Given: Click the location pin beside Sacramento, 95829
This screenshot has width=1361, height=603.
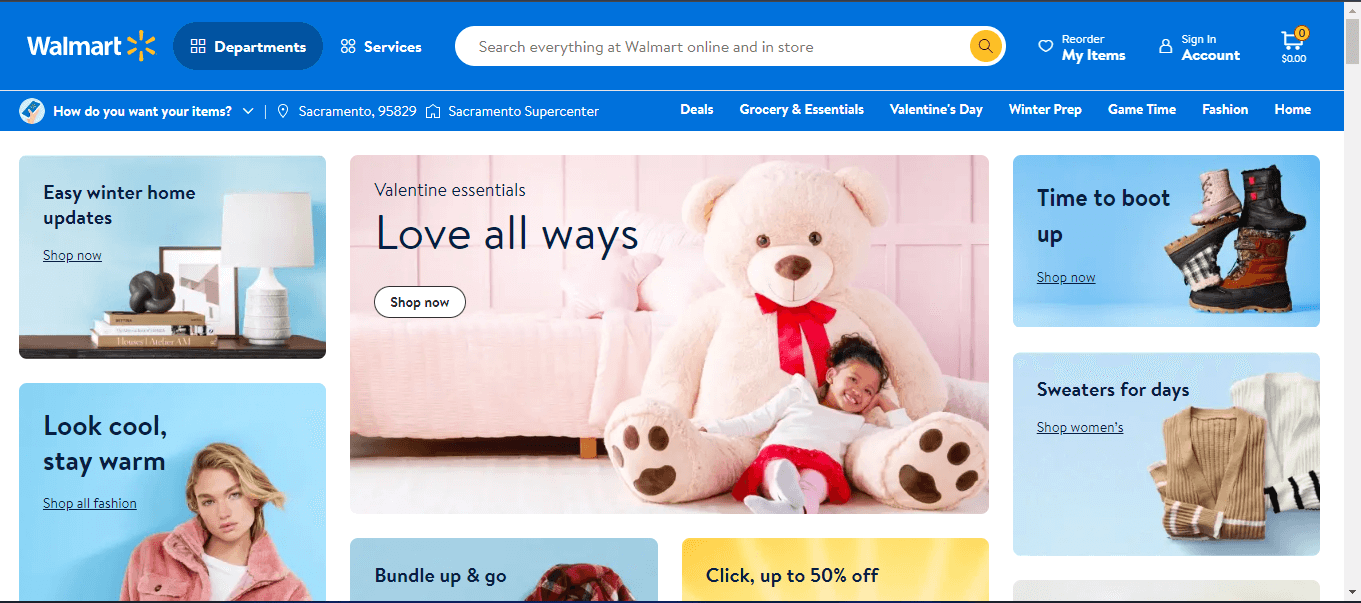Looking at the screenshot, I should [x=283, y=111].
